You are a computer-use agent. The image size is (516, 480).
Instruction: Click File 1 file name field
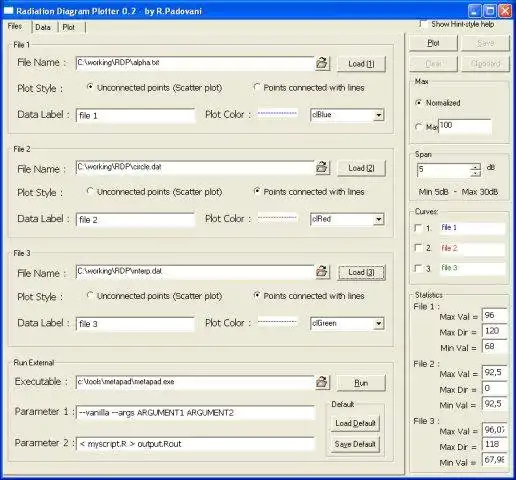click(195, 63)
